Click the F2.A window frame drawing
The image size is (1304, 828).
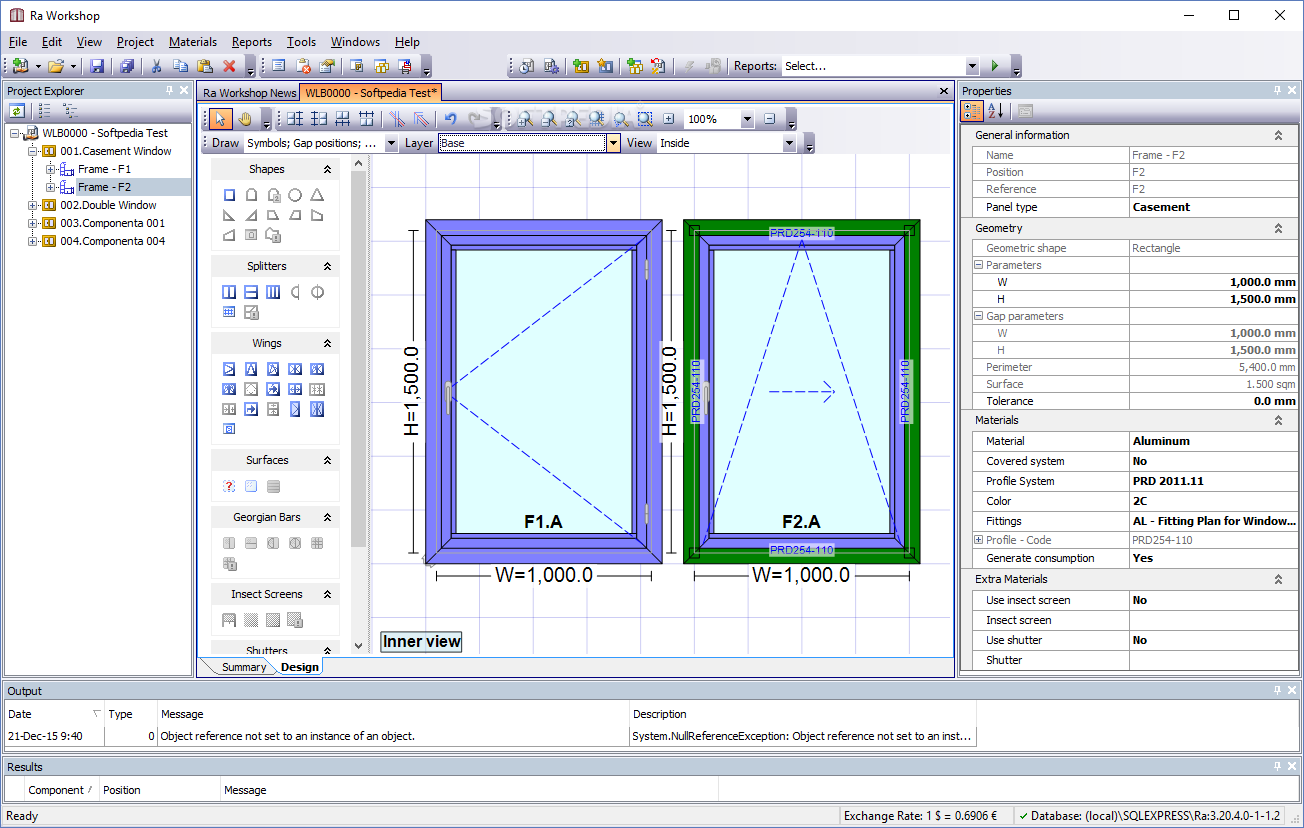coord(802,391)
